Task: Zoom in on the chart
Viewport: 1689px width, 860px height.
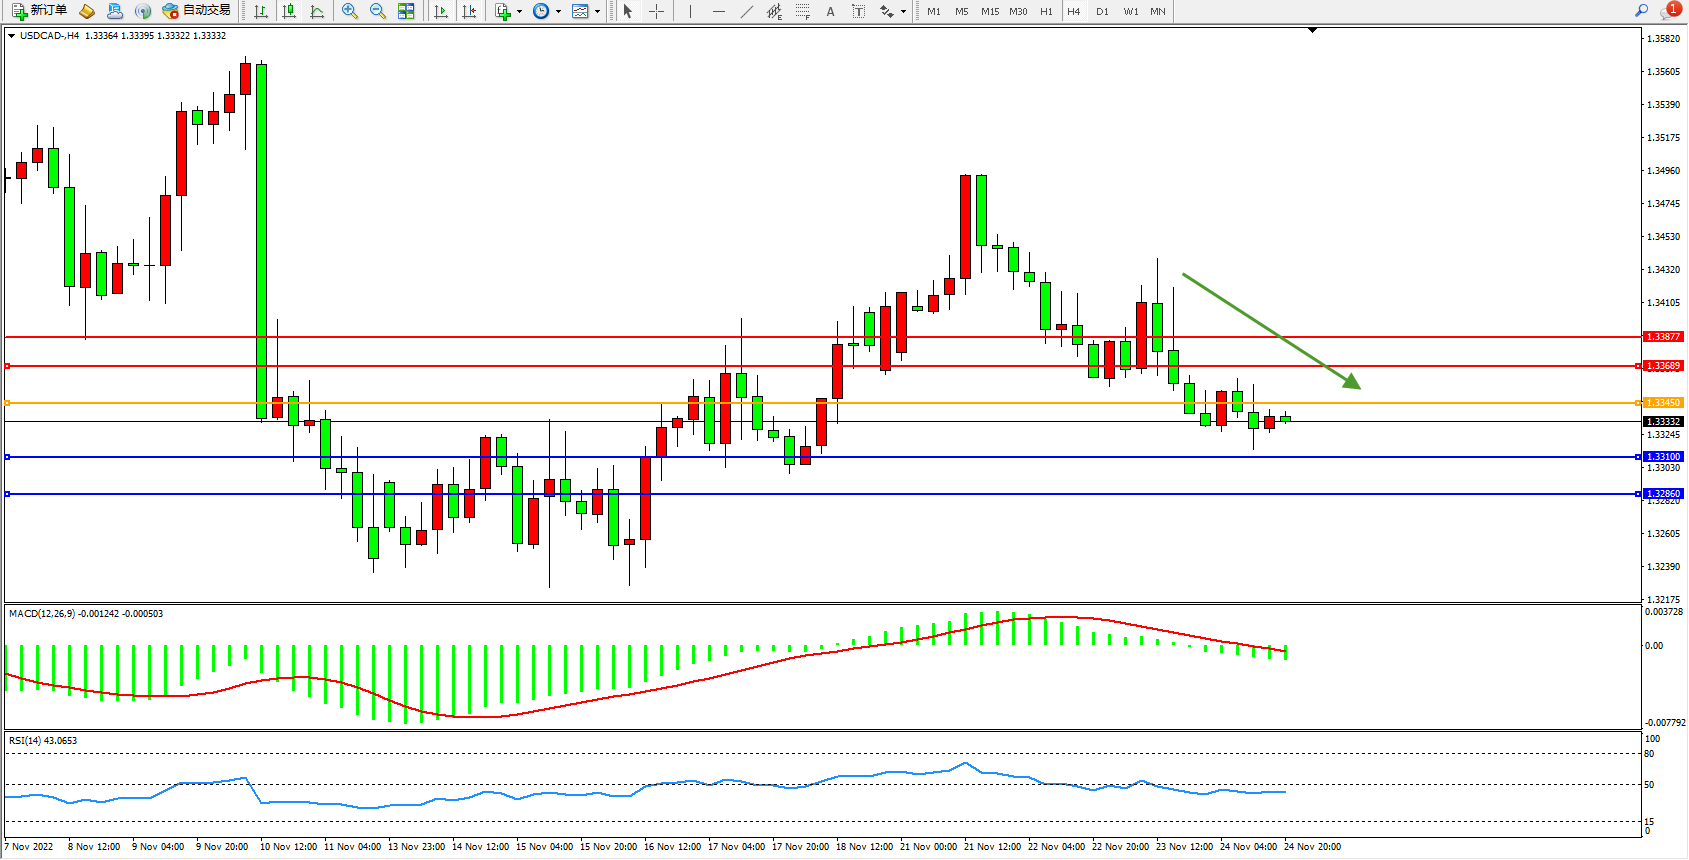Action: coord(350,11)
